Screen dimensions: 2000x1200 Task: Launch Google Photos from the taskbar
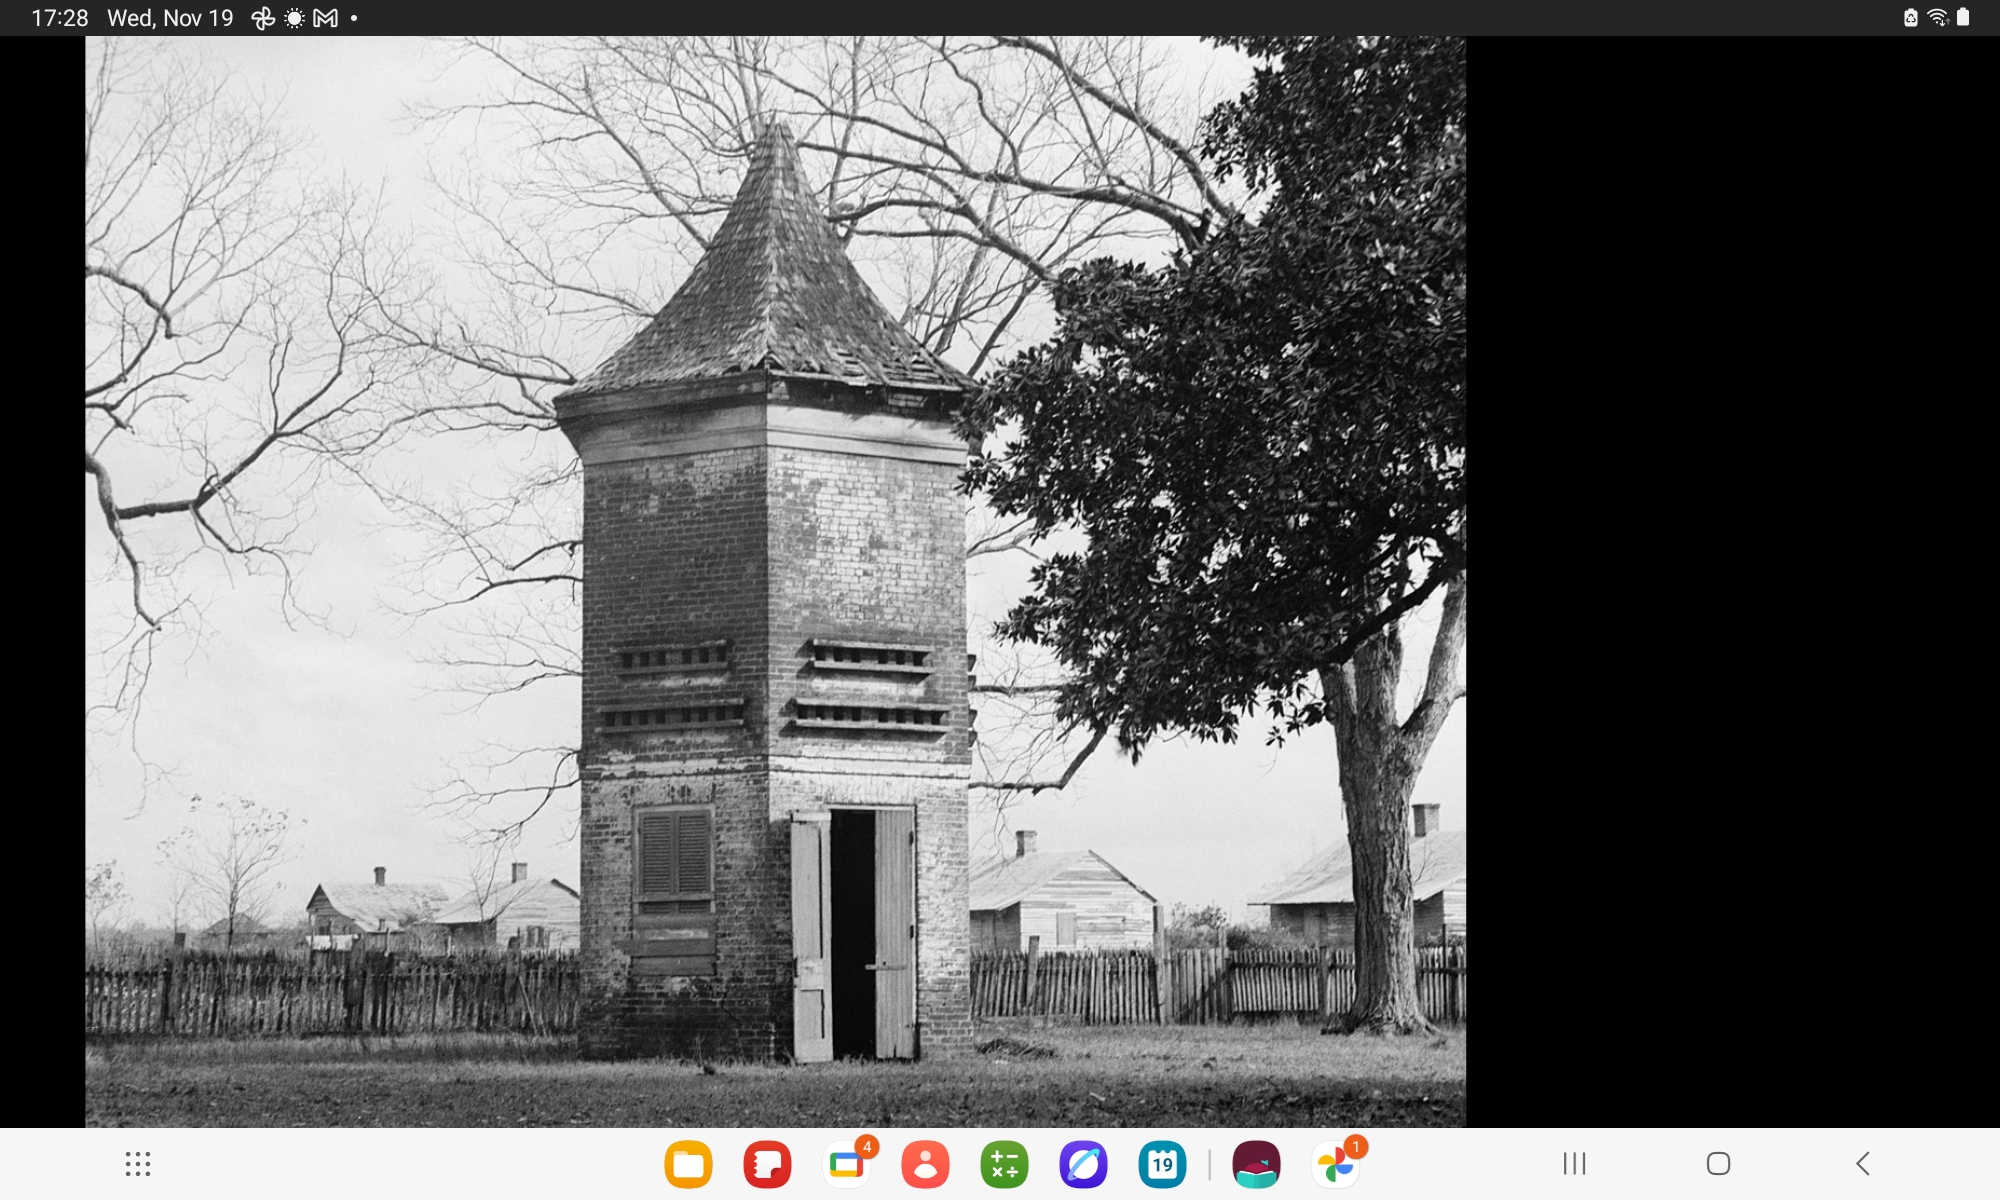pyautogui.click(x=1335, y=1164)
